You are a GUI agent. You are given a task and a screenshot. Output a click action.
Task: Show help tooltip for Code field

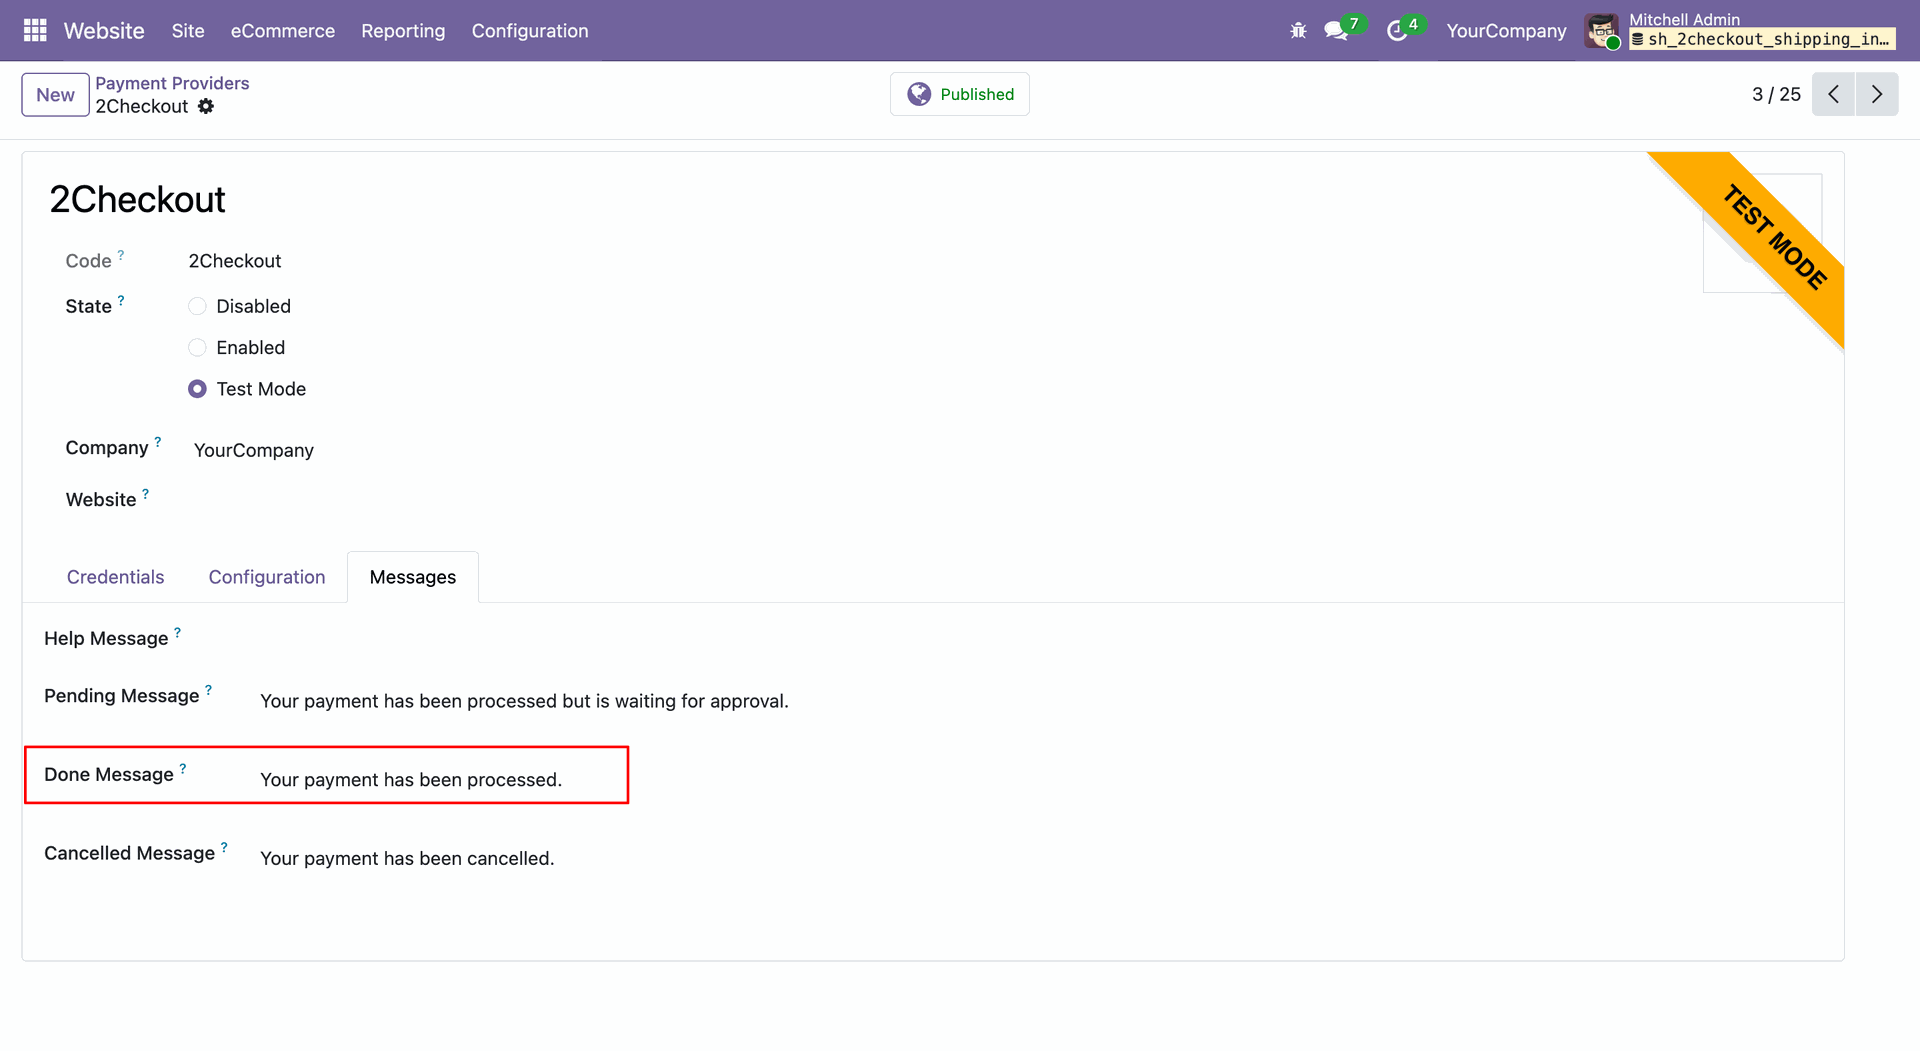[121, 255]
